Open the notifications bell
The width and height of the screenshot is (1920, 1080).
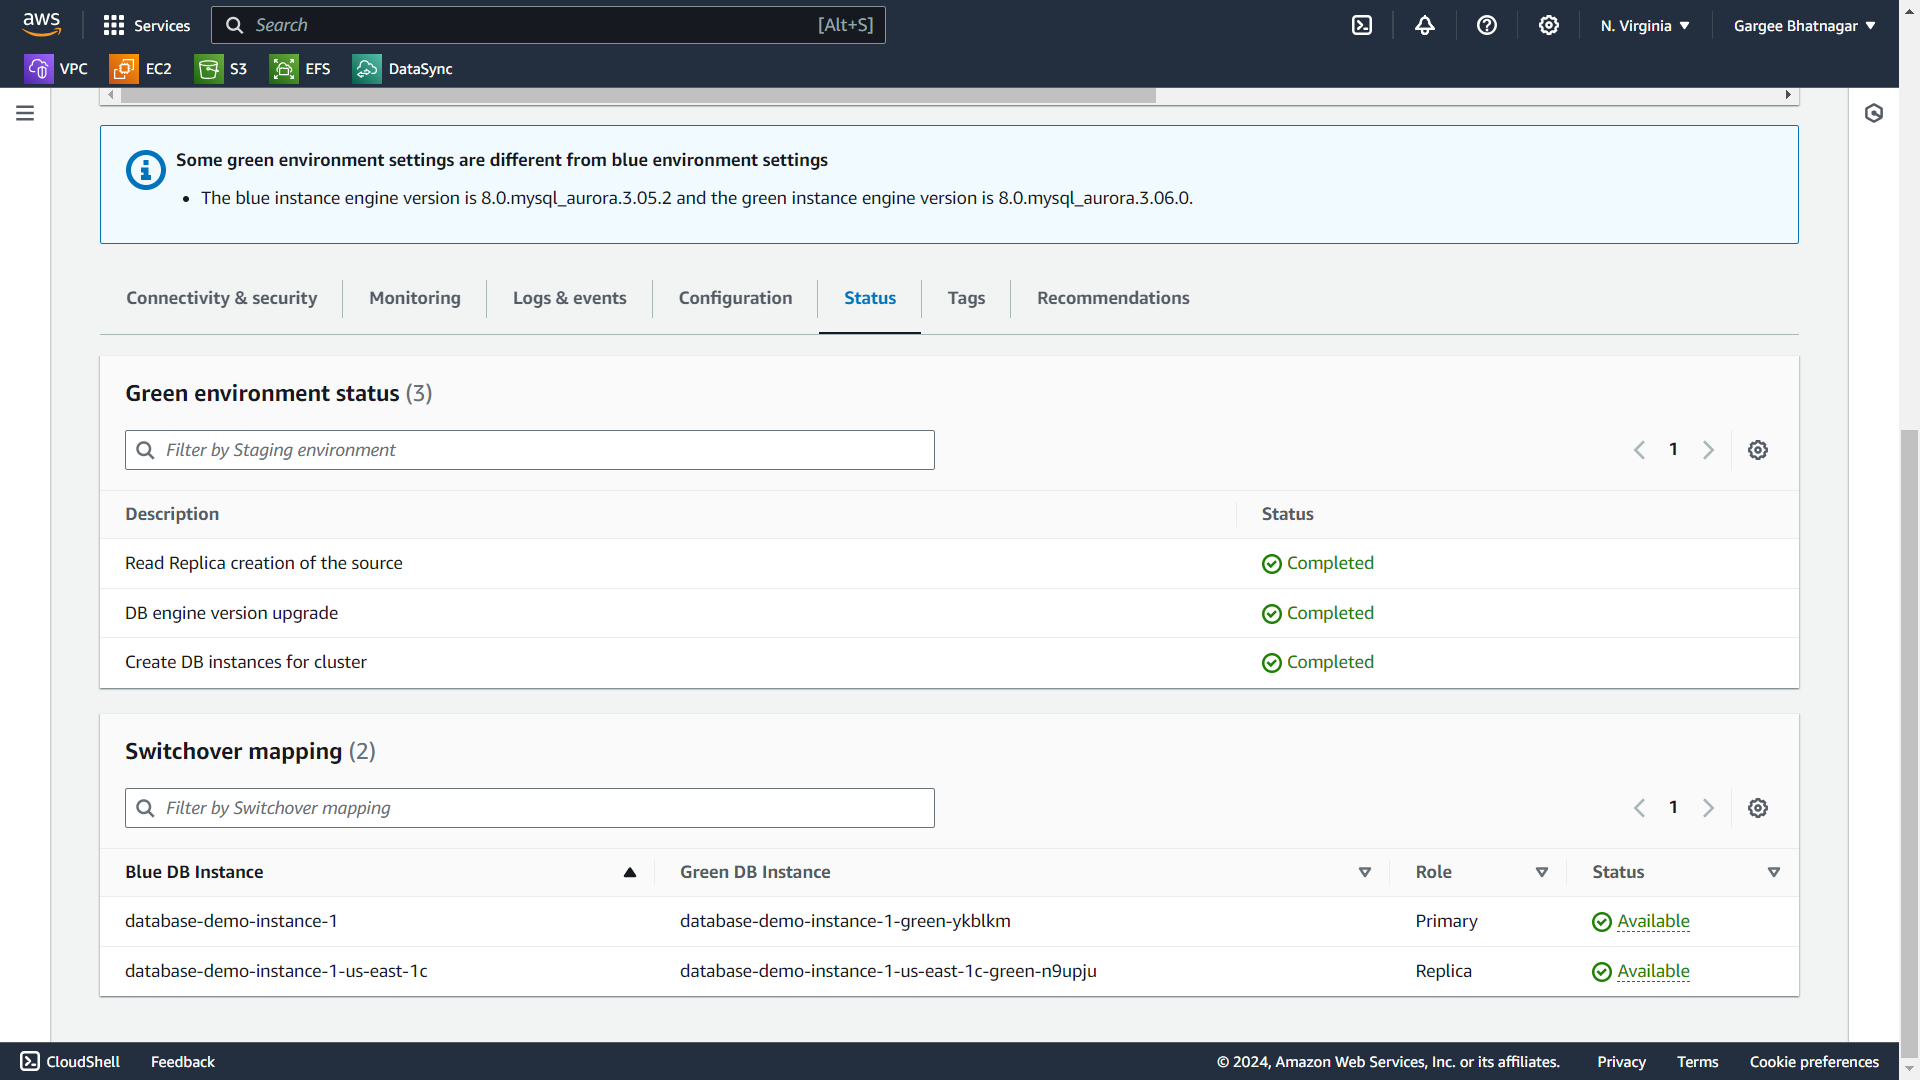pyautogui.click(x=1424, y=25)
